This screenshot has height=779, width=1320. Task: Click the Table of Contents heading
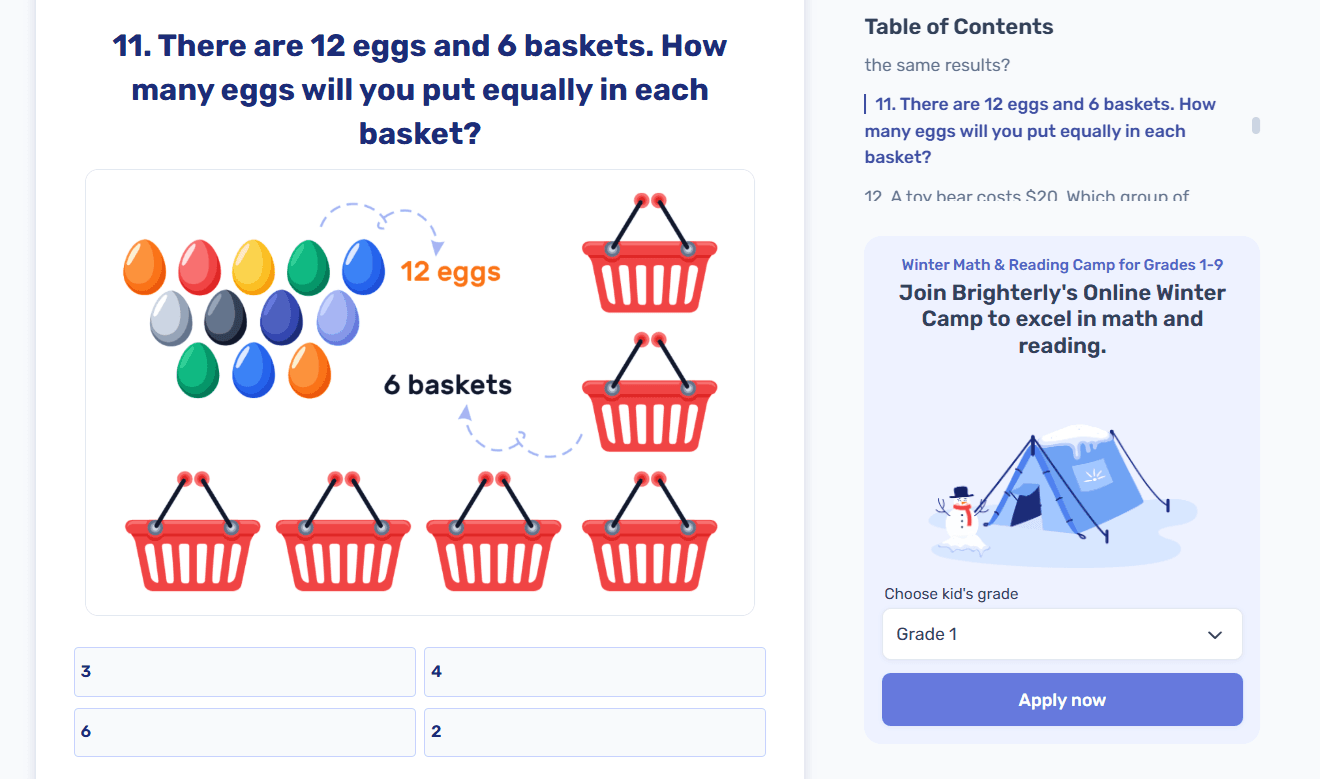point(958,27)
